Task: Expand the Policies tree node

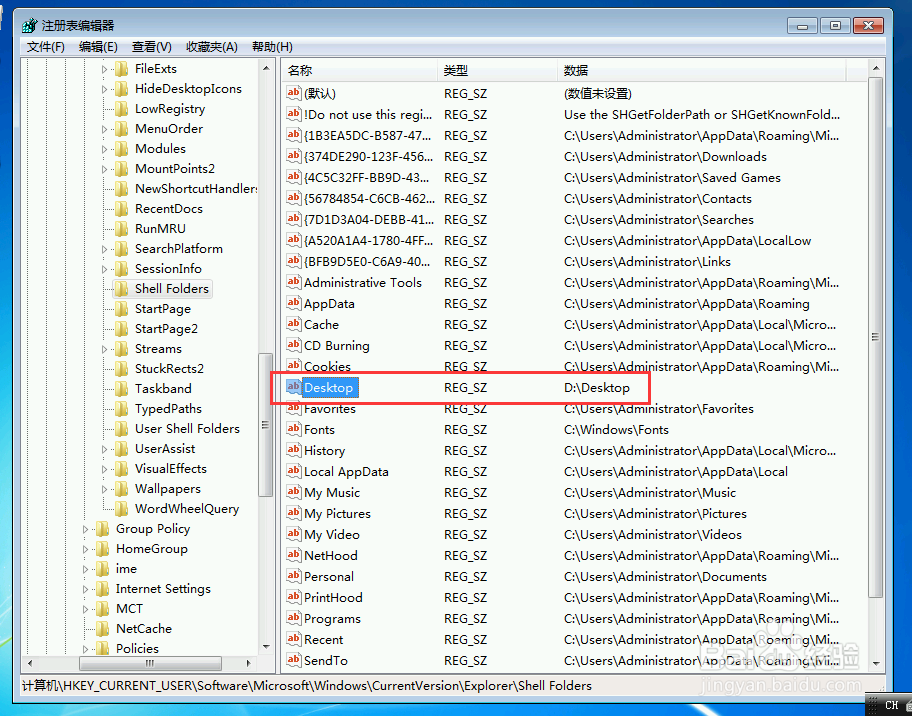Action: click(86, 648)
